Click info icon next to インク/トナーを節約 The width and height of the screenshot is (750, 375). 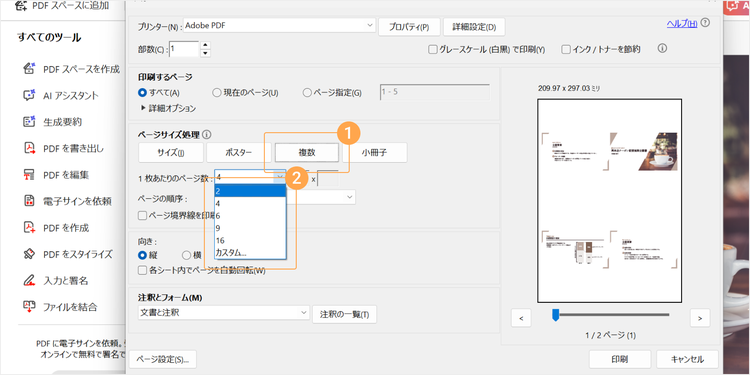pyautogui.click(x=662, y=48)
